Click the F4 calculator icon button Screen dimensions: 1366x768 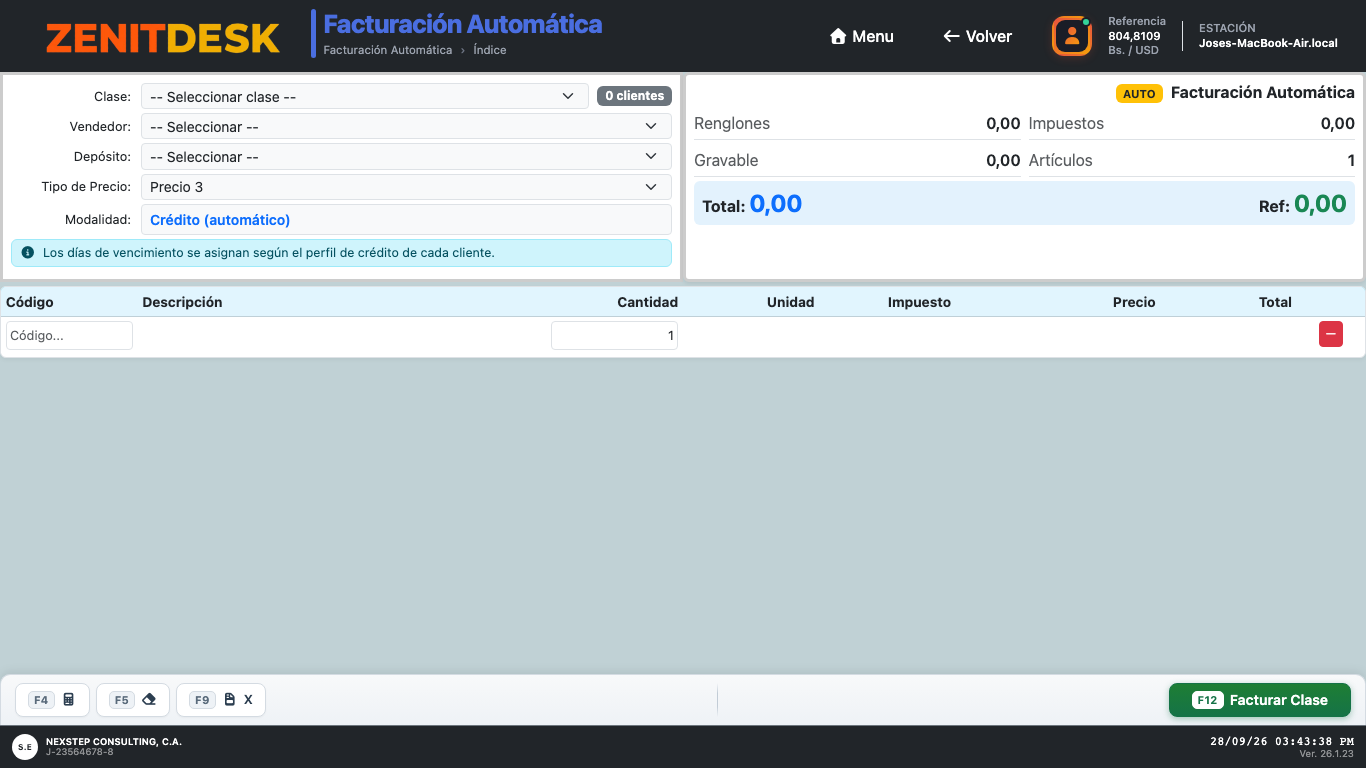tap(53, 700)
